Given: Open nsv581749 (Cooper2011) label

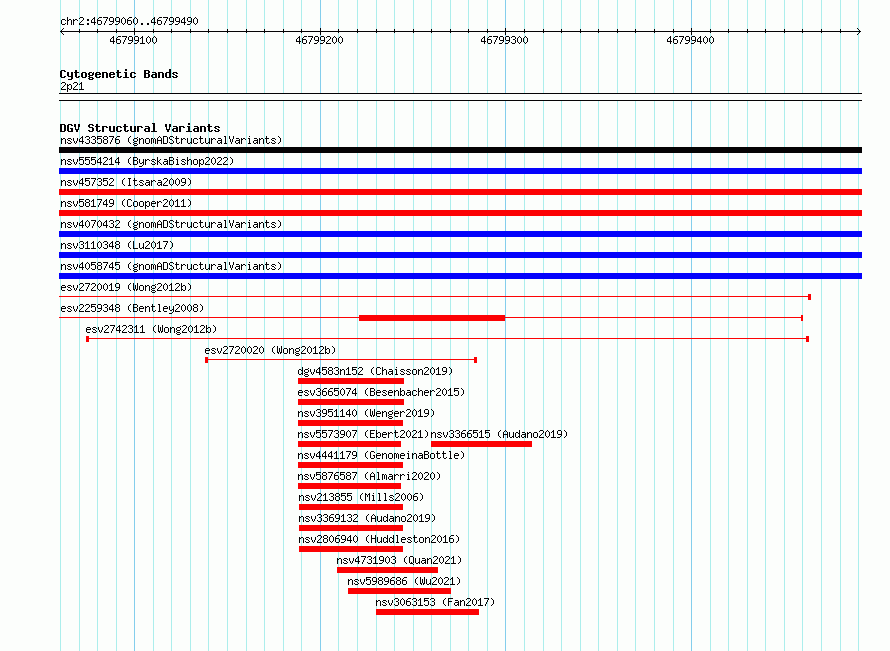Looking at the screenshot, I should pyautogui.click(x=126, y=203).
